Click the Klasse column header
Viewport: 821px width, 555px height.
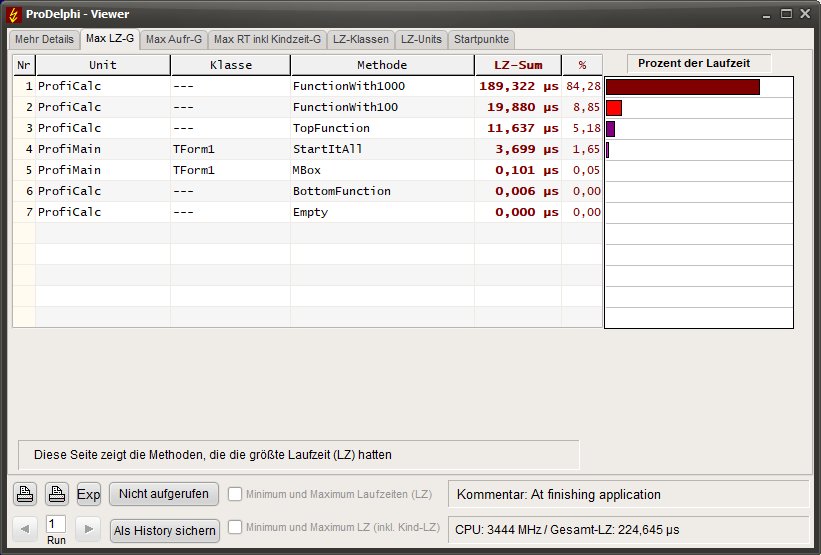(230, 65)
